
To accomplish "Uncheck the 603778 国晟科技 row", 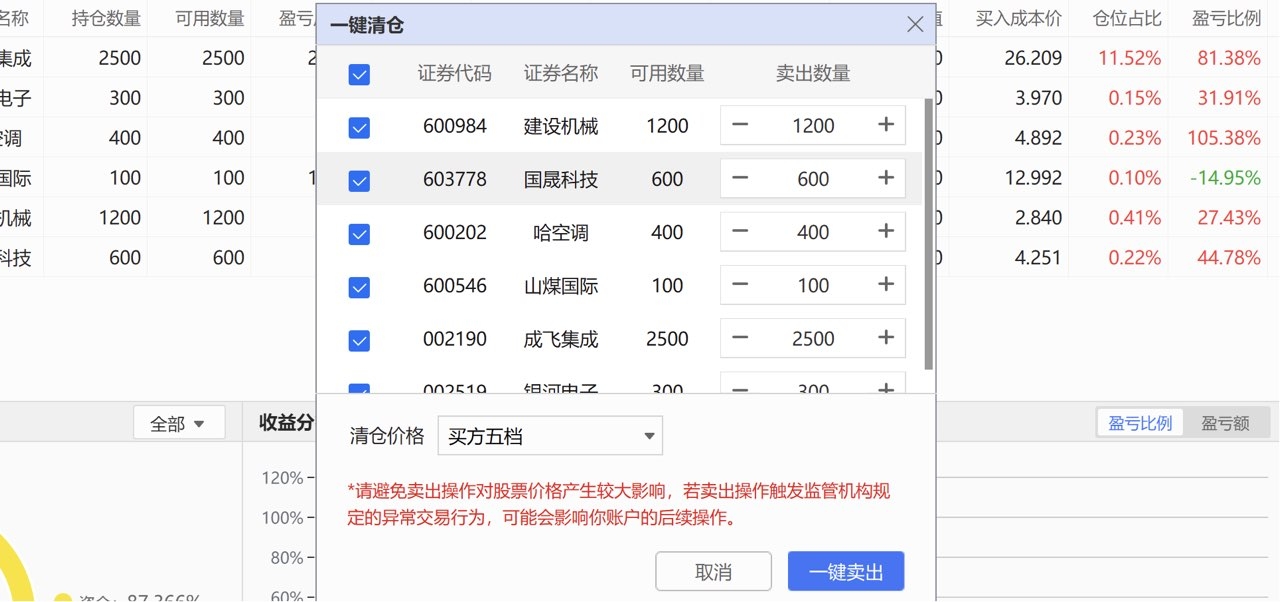I will coord(359,180).
